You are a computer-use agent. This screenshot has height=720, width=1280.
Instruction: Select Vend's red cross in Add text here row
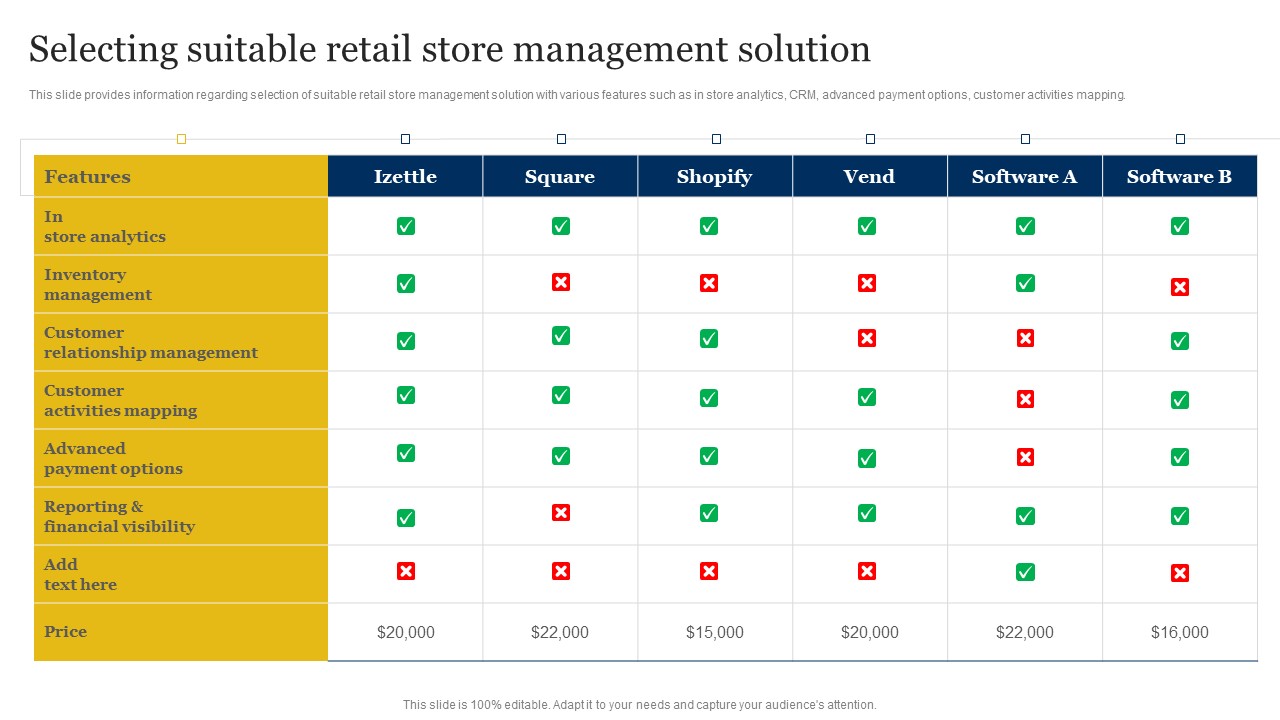point(867,571)
